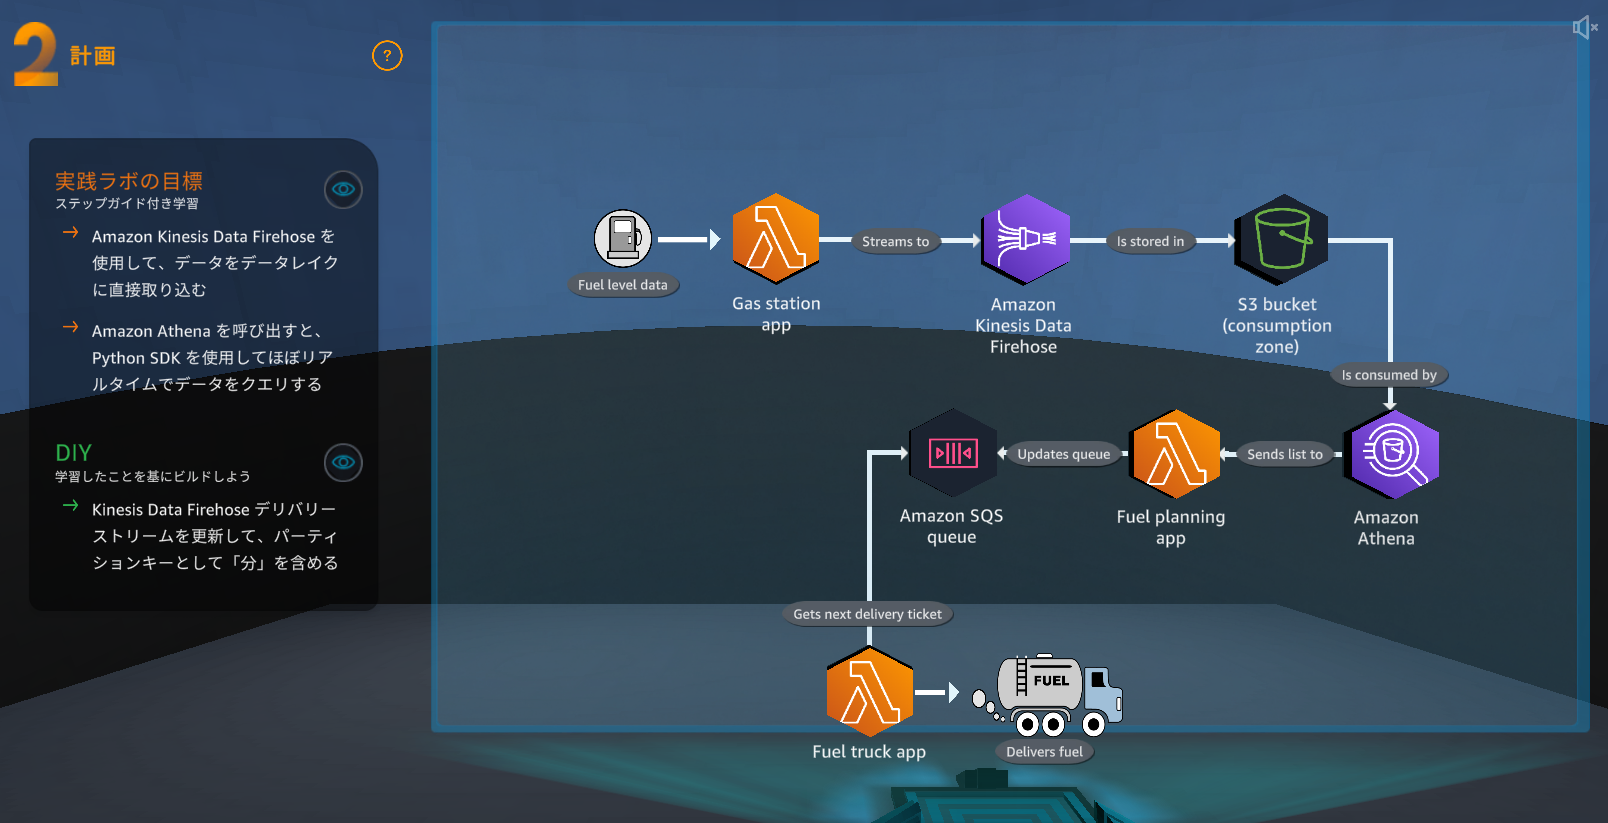
Task: Click the DIY section heading
Action: pos(74,453)
